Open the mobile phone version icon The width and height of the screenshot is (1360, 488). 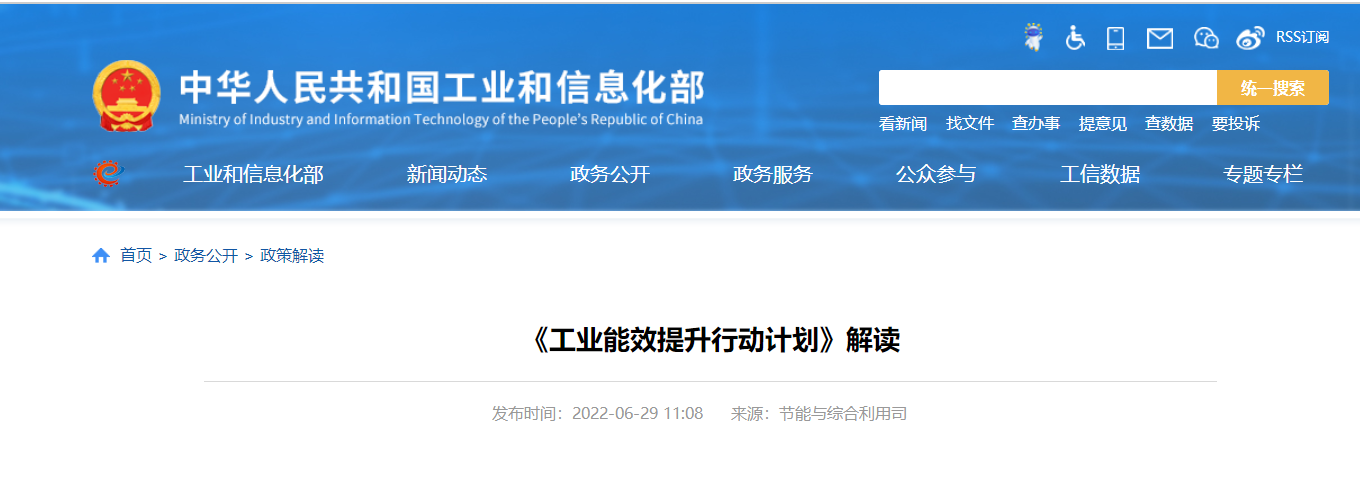tap(1116, 38)
